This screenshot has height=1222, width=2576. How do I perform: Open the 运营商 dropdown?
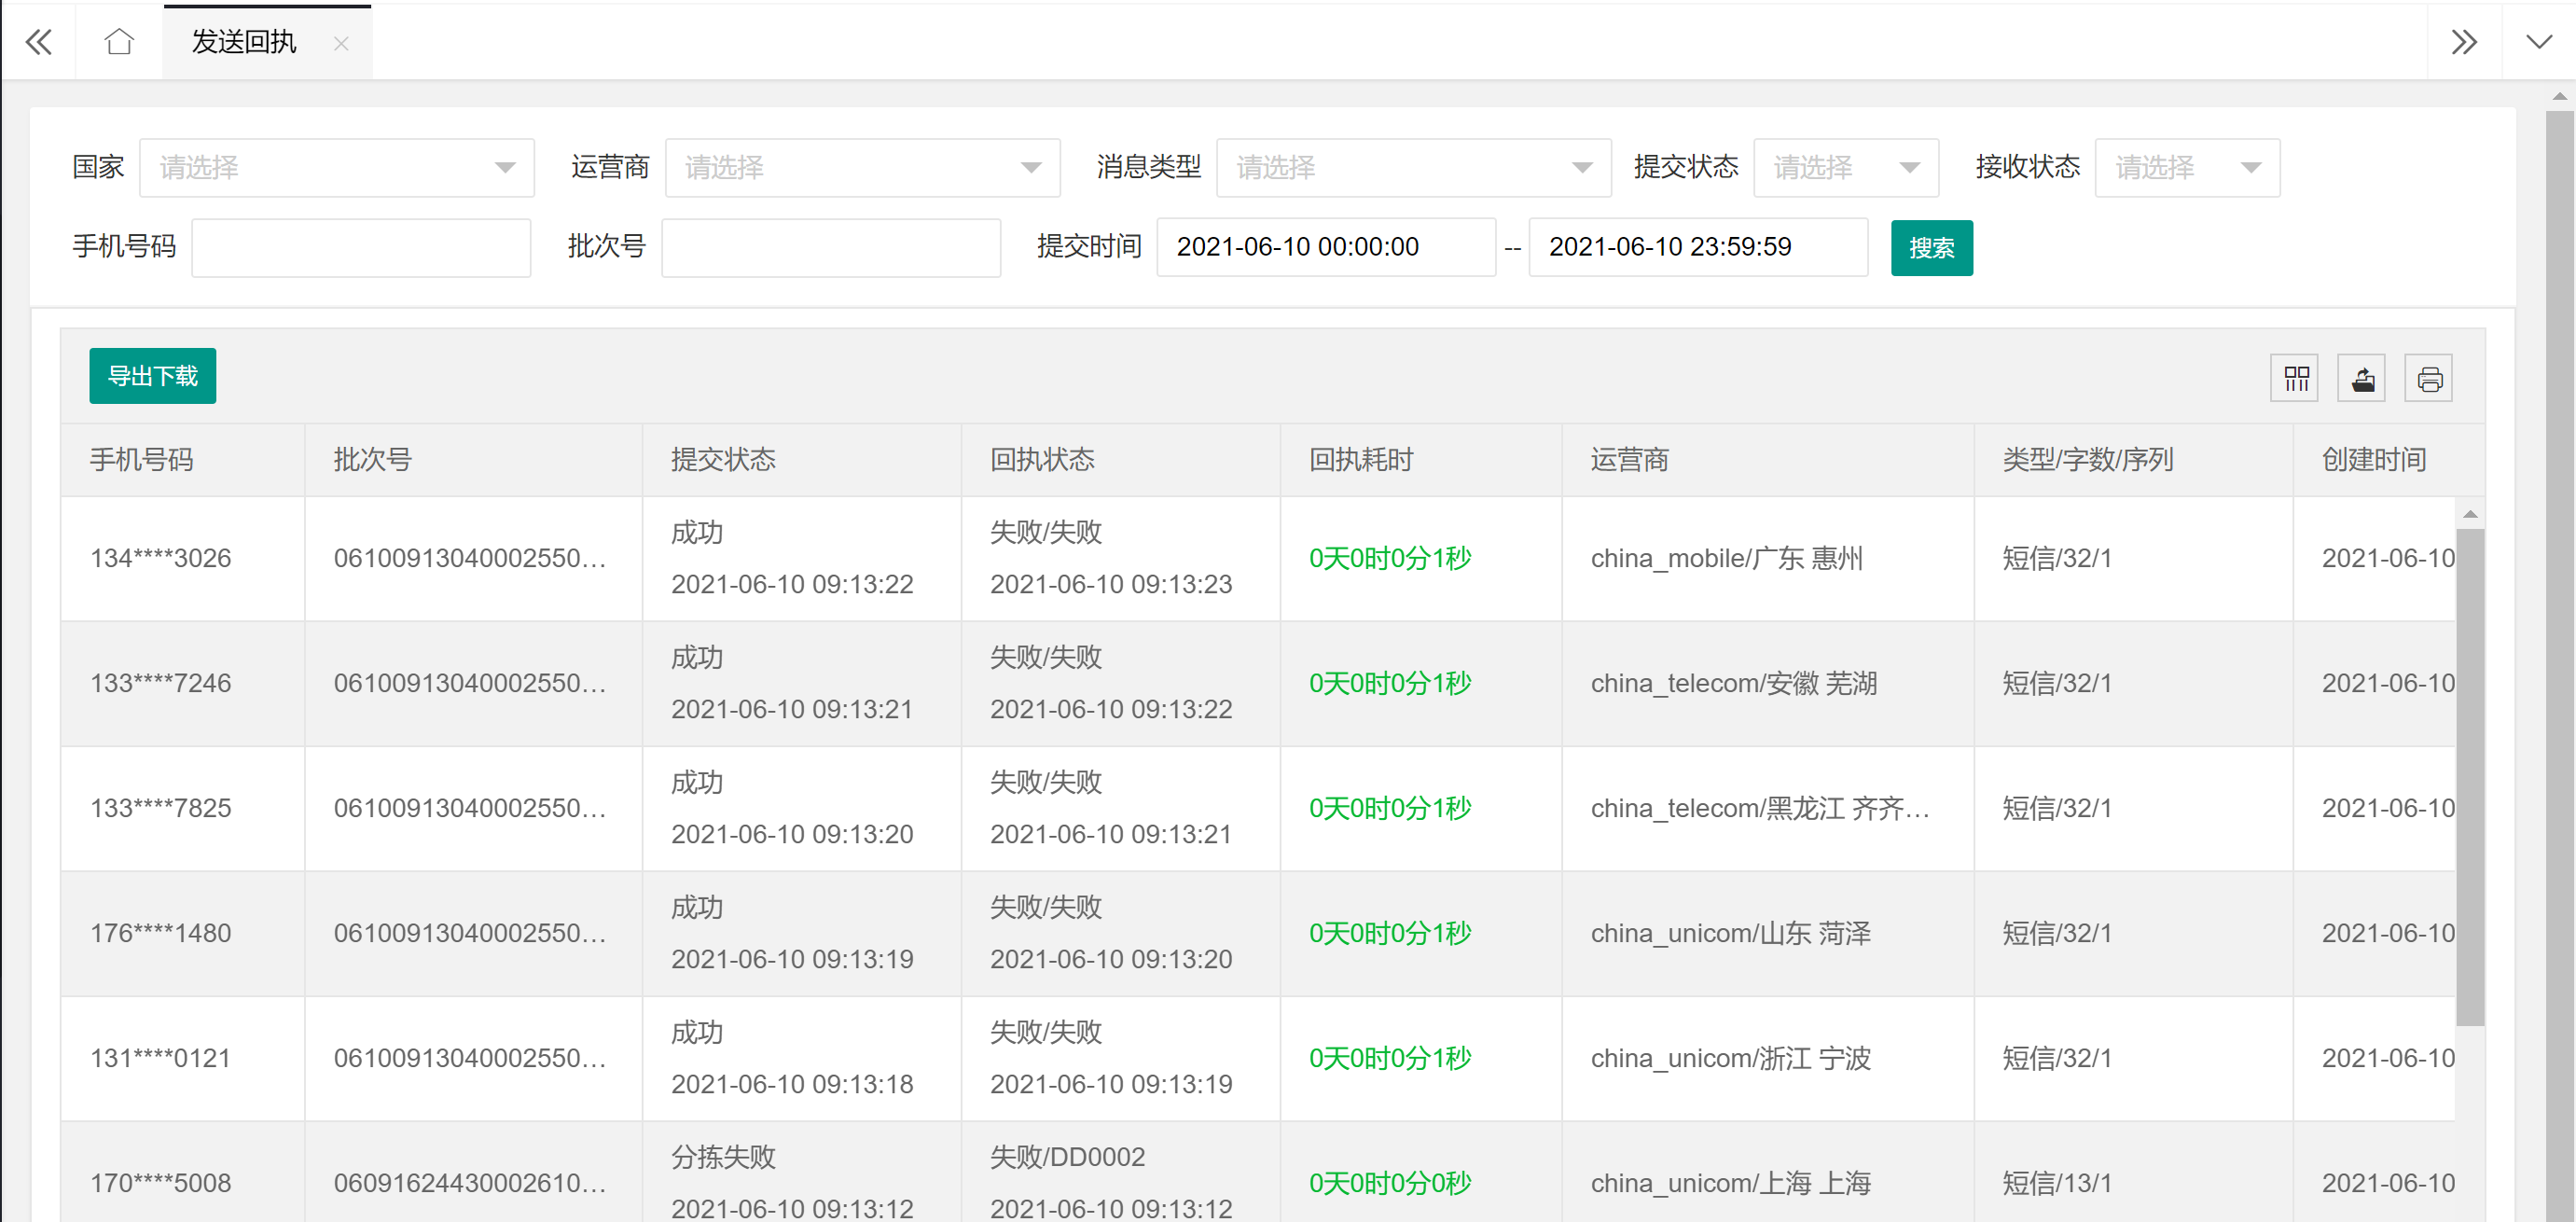point(862,167)
